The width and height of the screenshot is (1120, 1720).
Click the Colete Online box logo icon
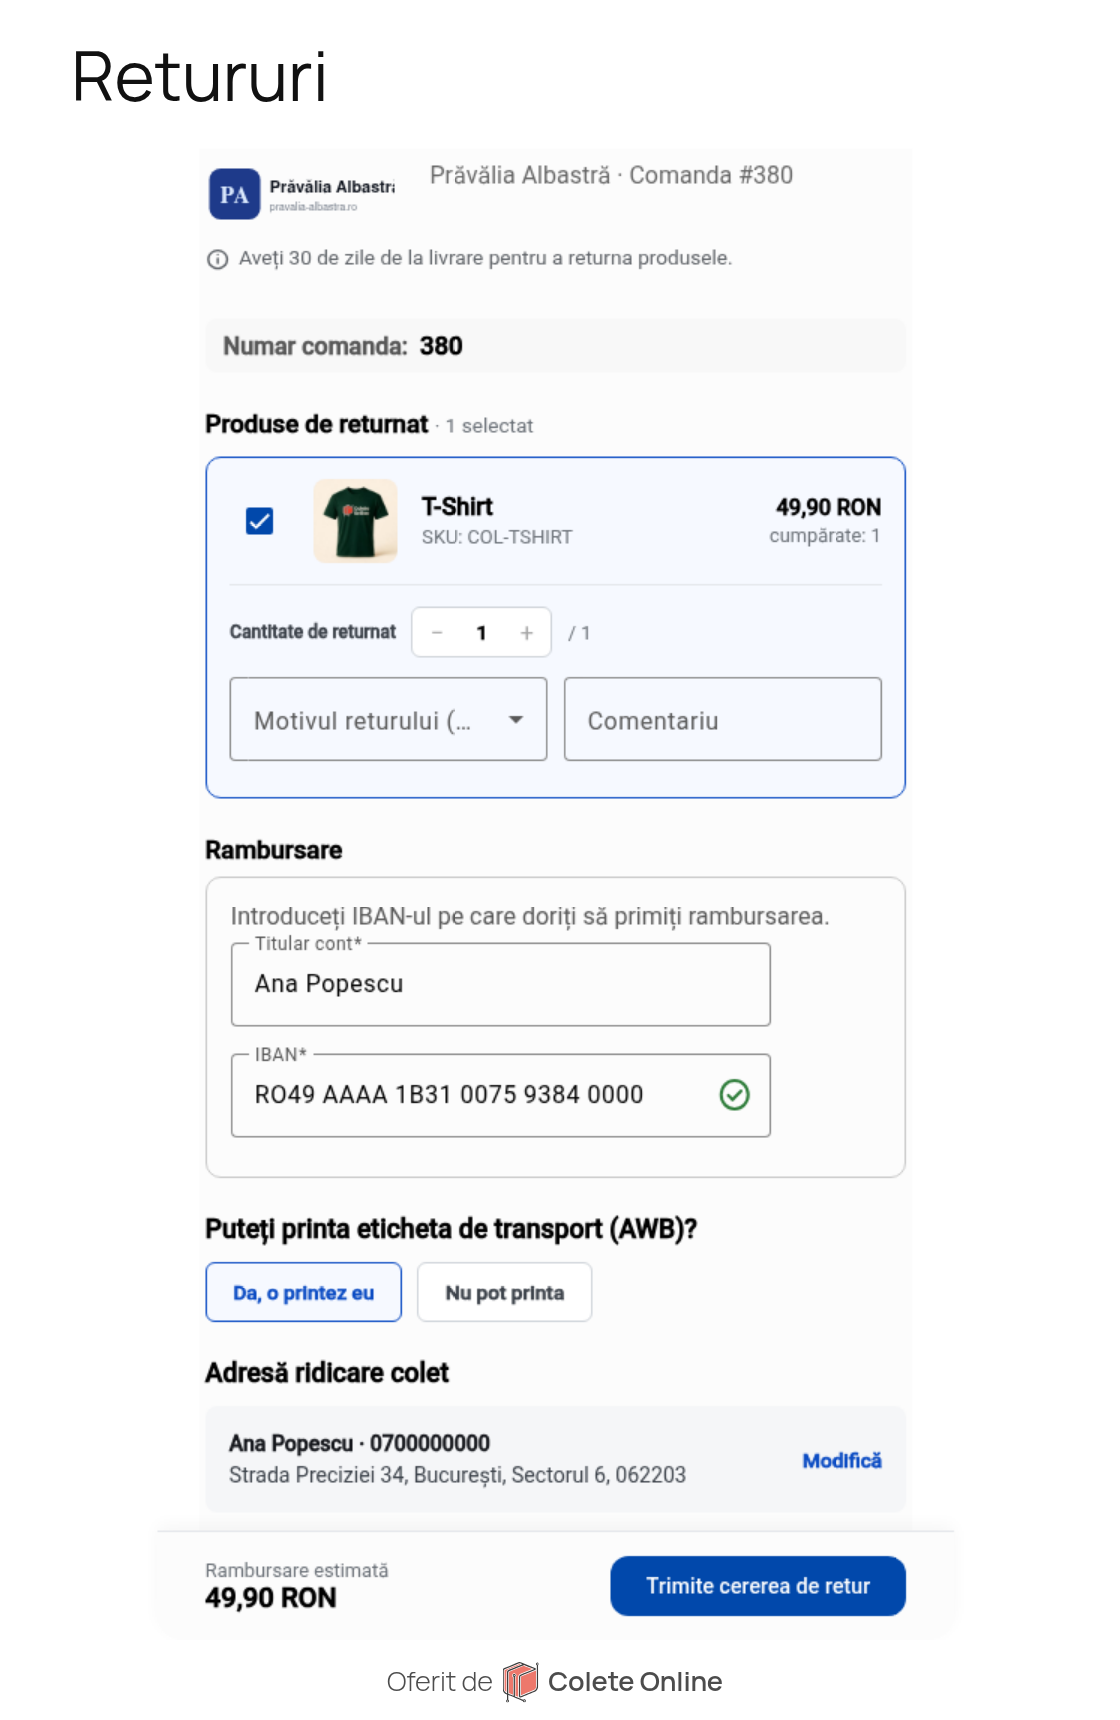520,1682
